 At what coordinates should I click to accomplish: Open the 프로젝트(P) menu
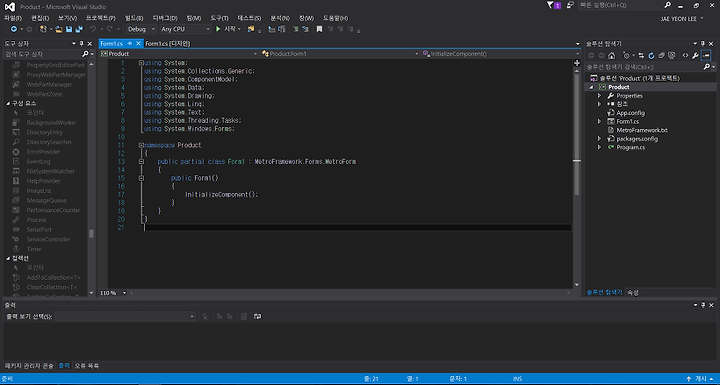click(x=101, y=18)
